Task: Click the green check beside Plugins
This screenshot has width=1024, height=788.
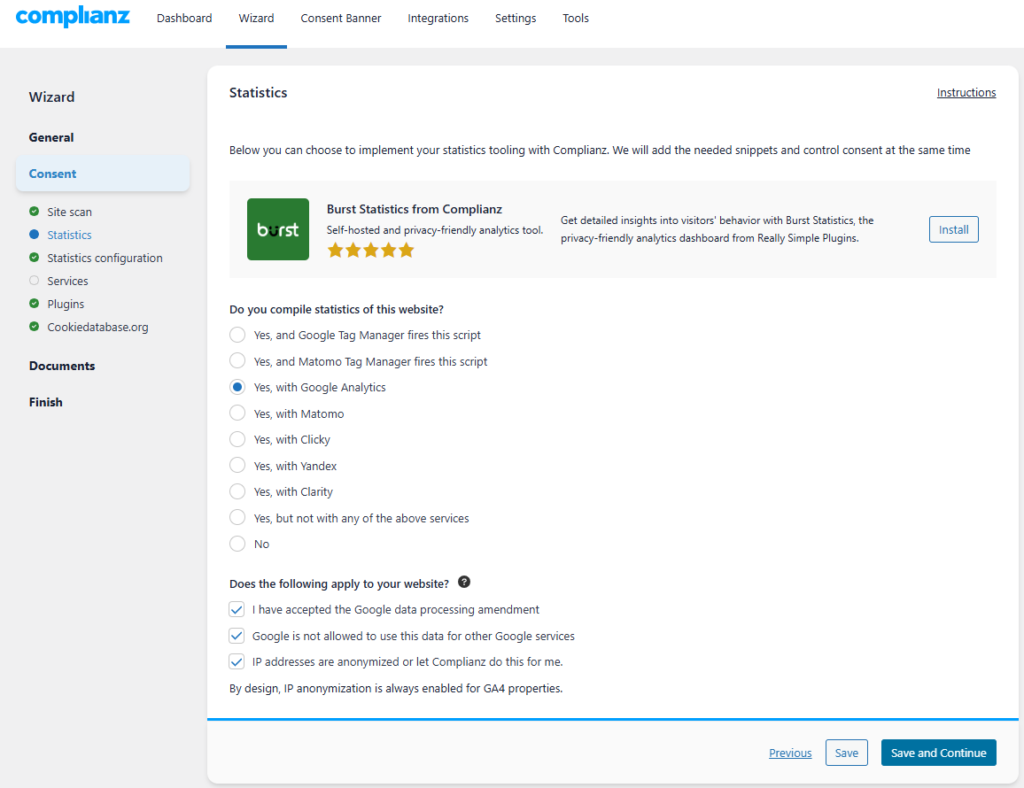Action: [34, 303]
